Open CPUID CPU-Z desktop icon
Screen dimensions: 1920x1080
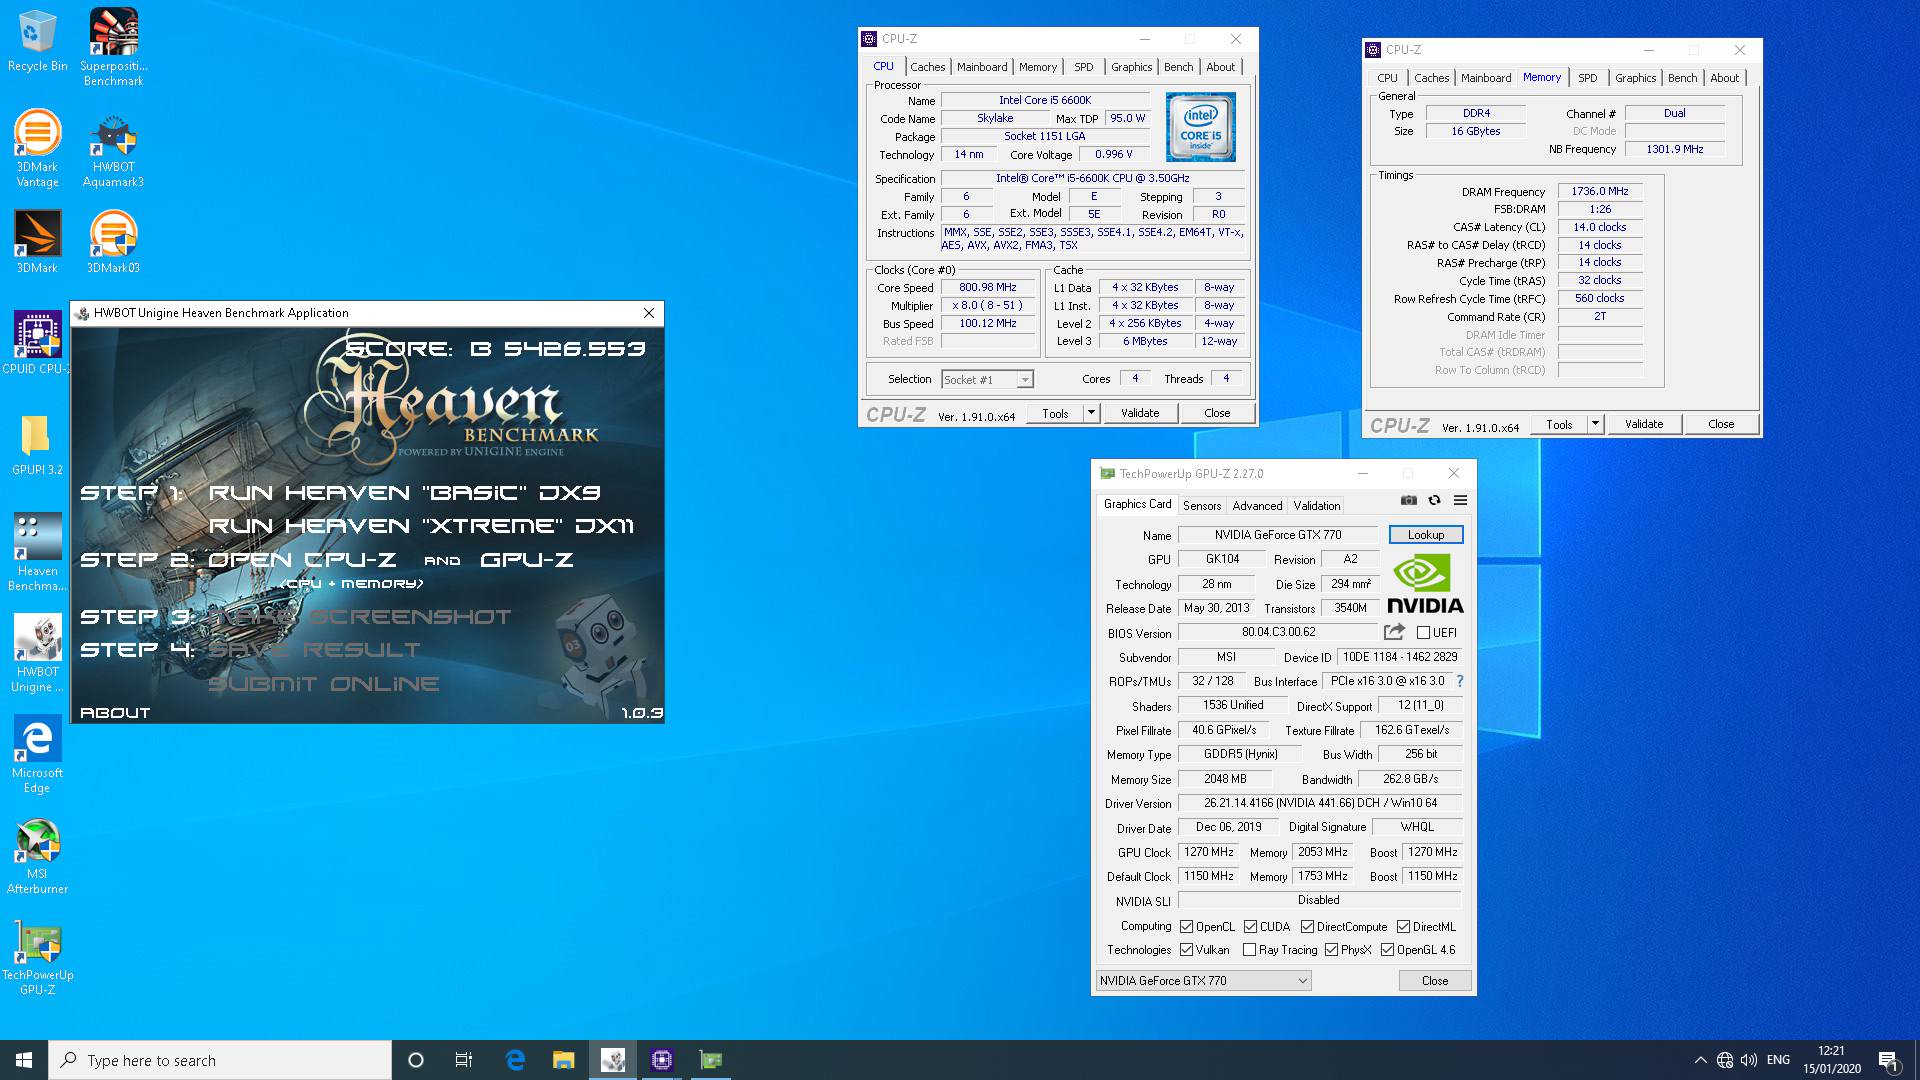point(37,342)
